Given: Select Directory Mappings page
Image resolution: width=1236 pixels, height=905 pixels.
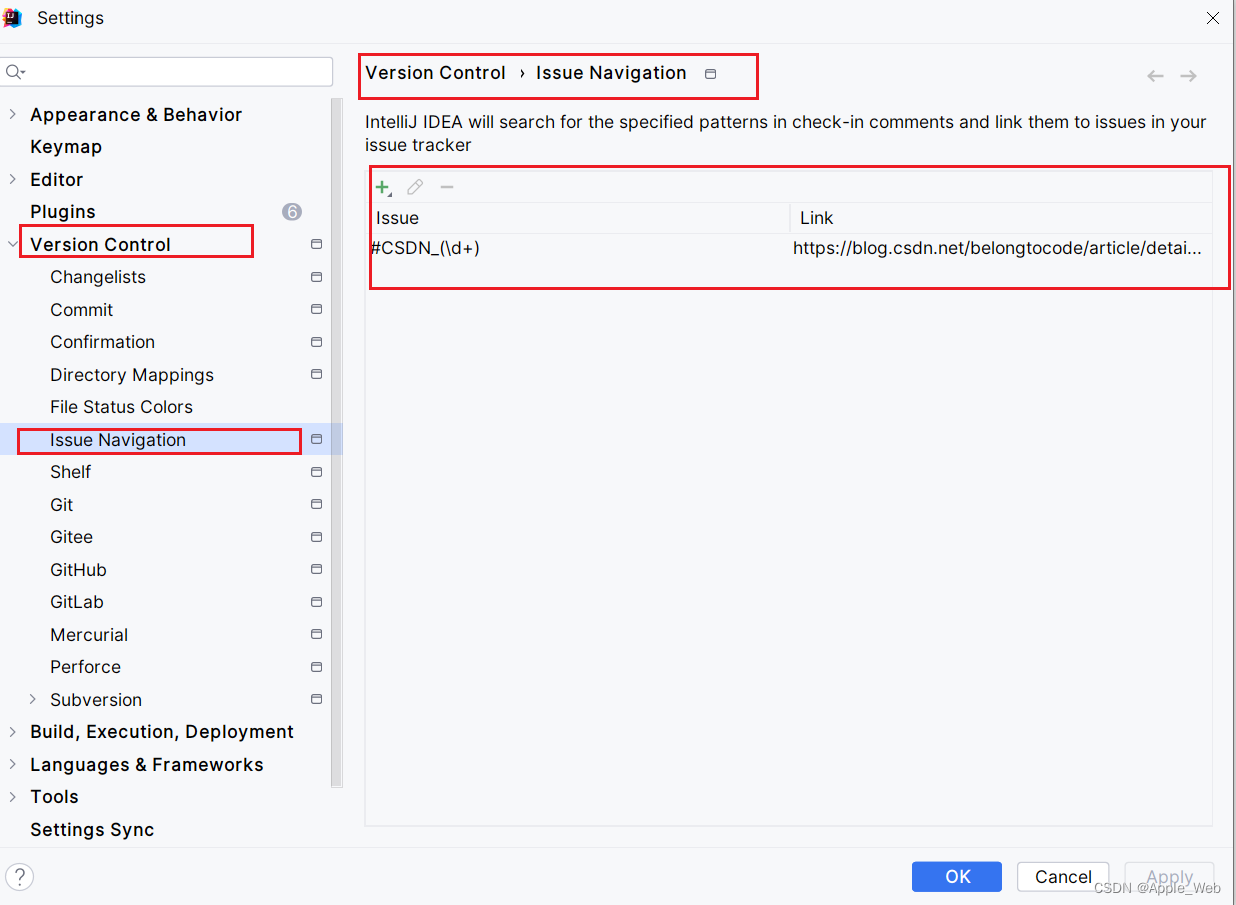Looking at the screenshot, I should [132, 375].
